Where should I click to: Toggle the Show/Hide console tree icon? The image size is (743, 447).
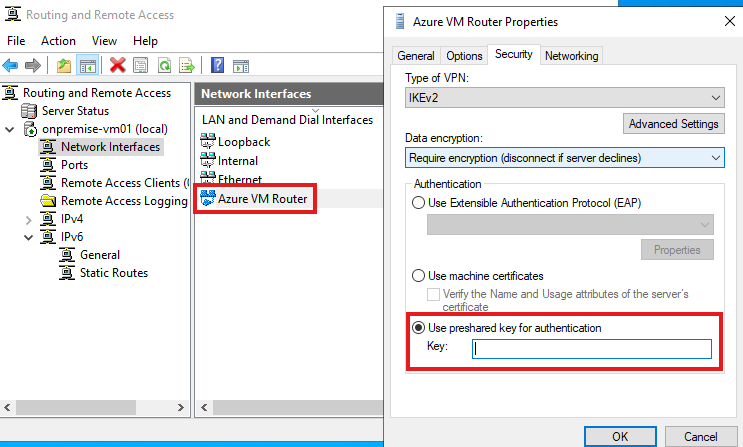pos(88,65)
